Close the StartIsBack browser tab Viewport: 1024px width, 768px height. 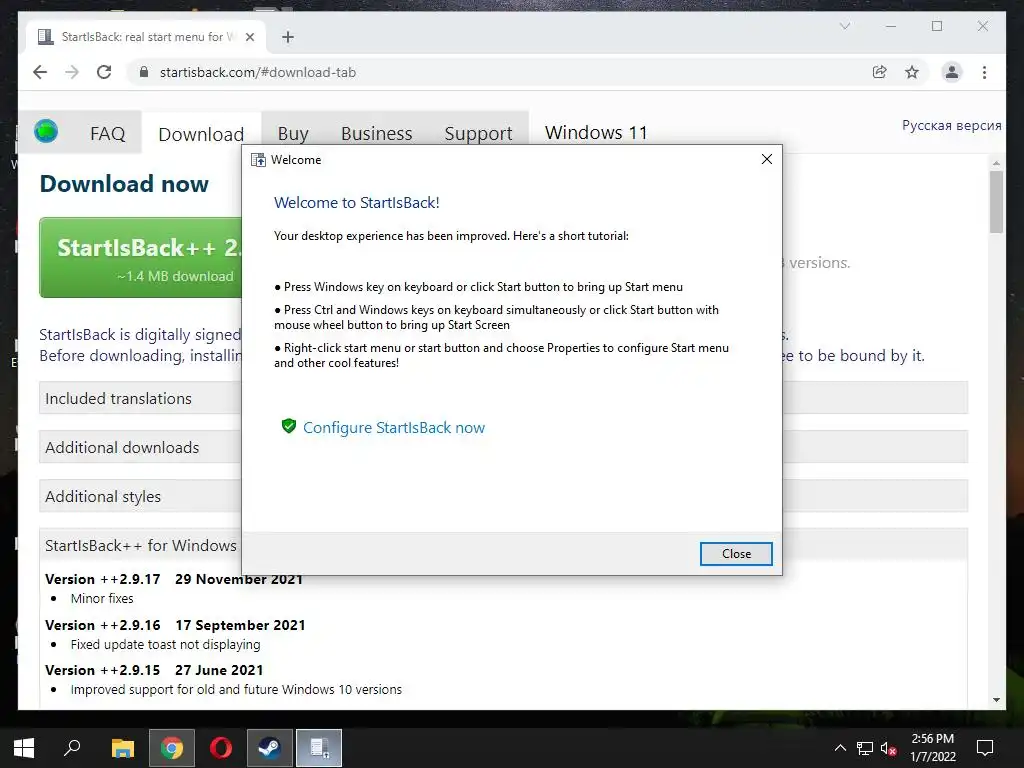249,37
